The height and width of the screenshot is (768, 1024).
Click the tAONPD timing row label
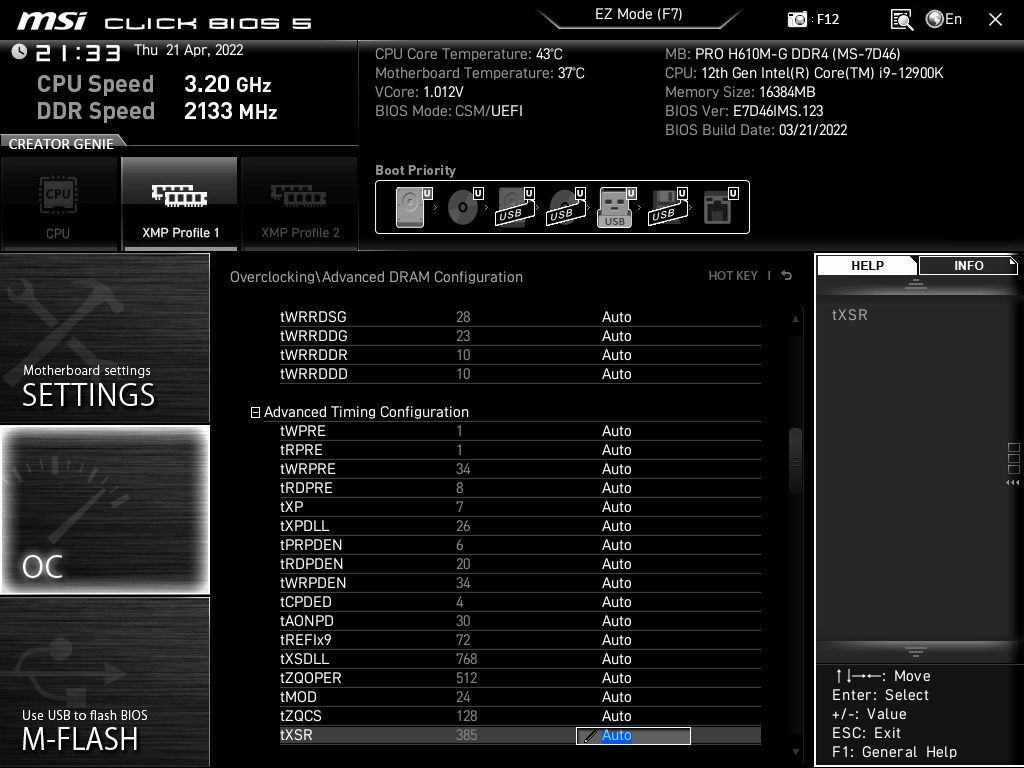tap(306, 620)
